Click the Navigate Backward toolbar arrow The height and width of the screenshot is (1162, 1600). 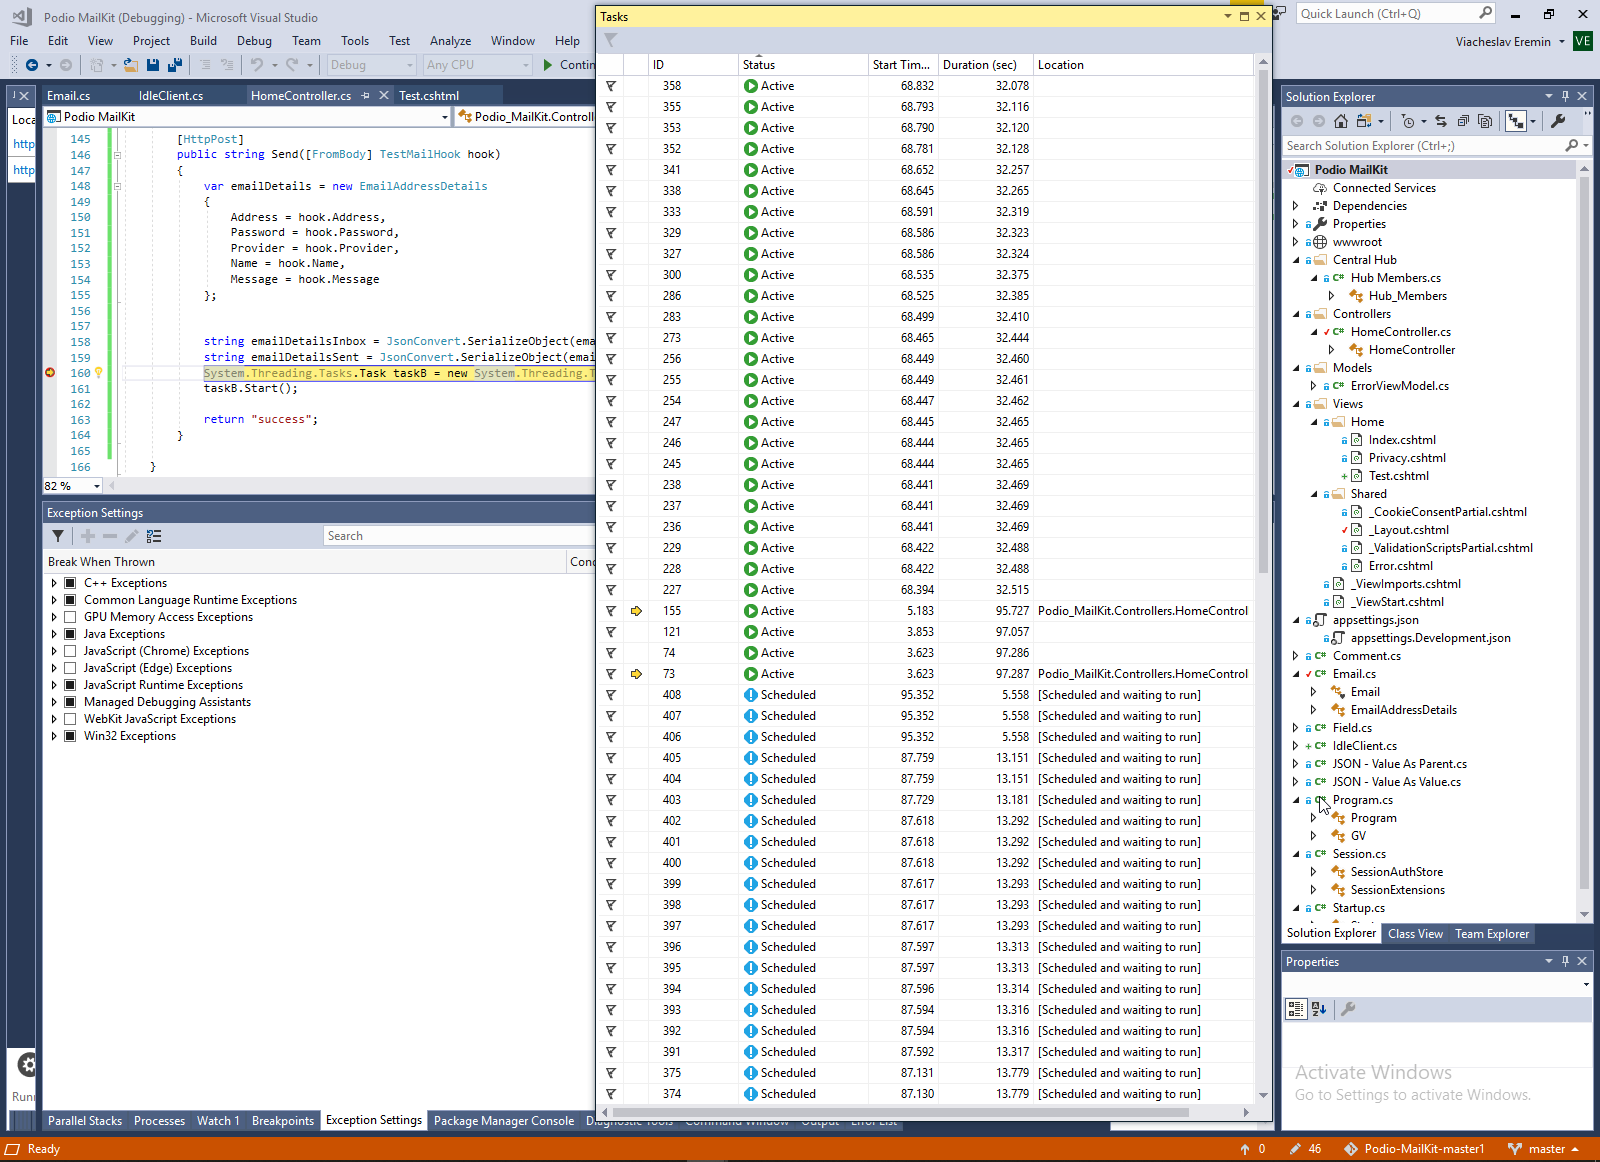32,65
